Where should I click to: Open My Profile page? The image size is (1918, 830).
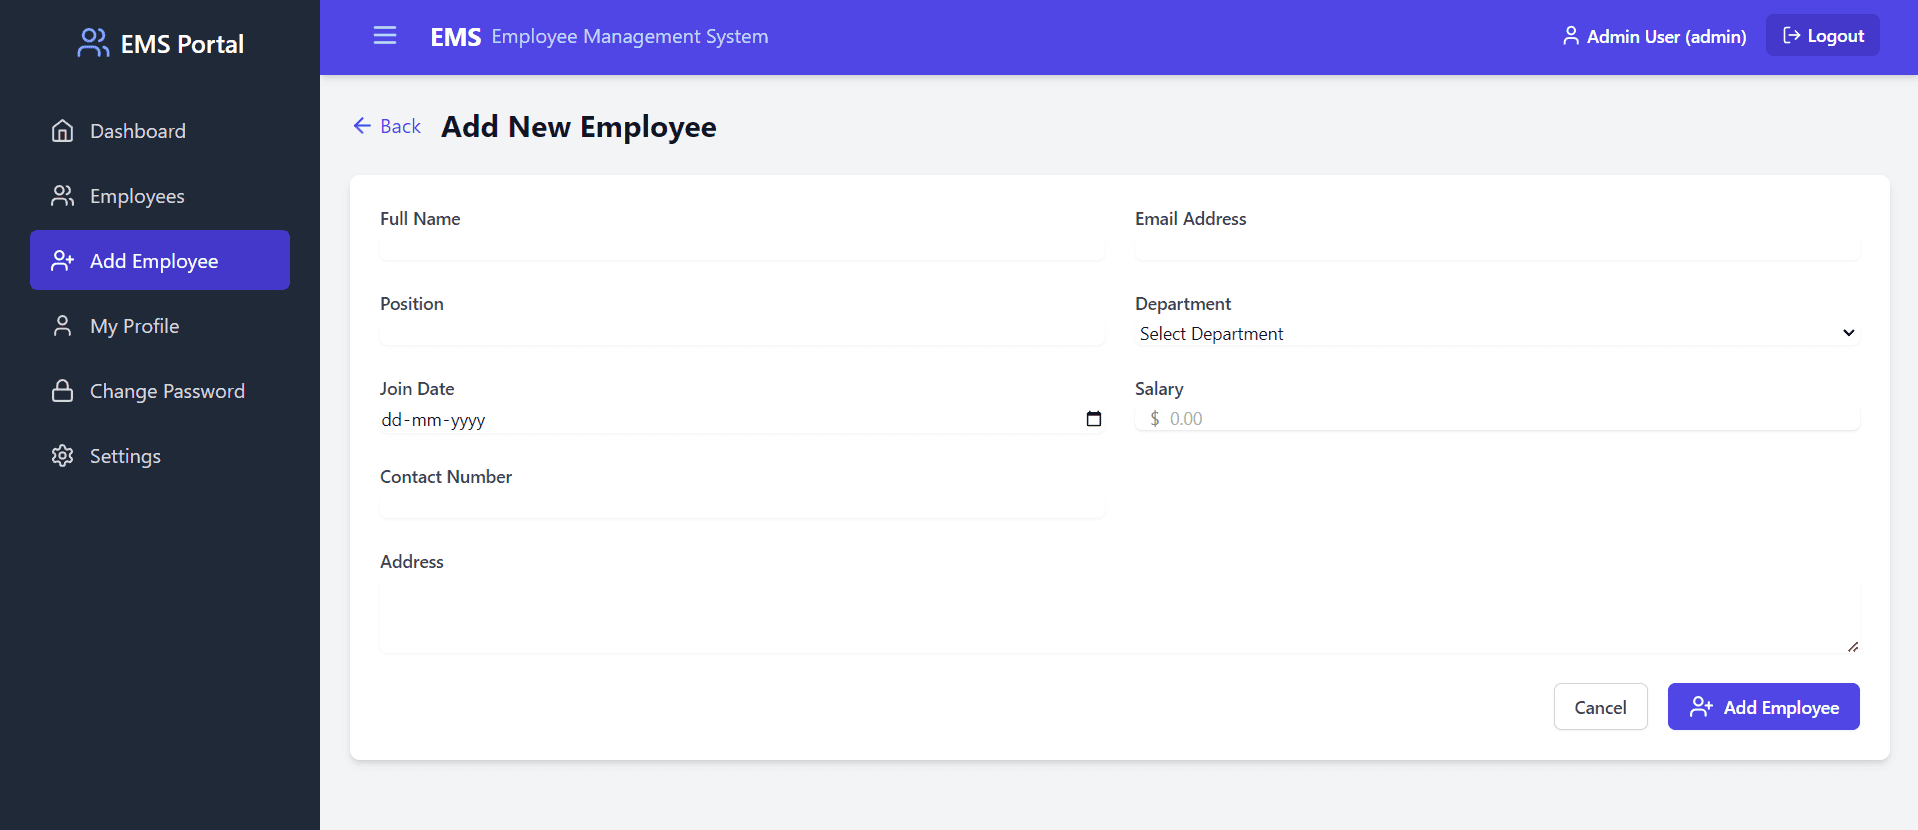tap(160, 326)
